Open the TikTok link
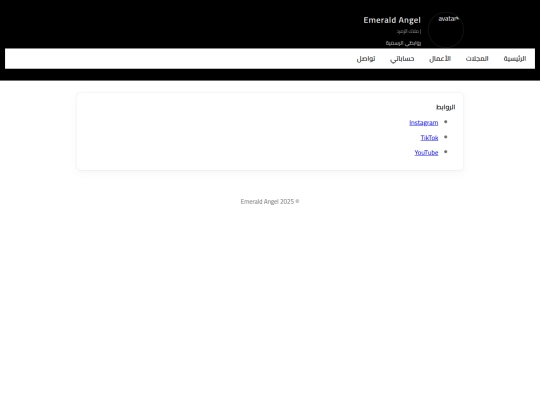Screen dimensions: 540x405 [429, 138]
